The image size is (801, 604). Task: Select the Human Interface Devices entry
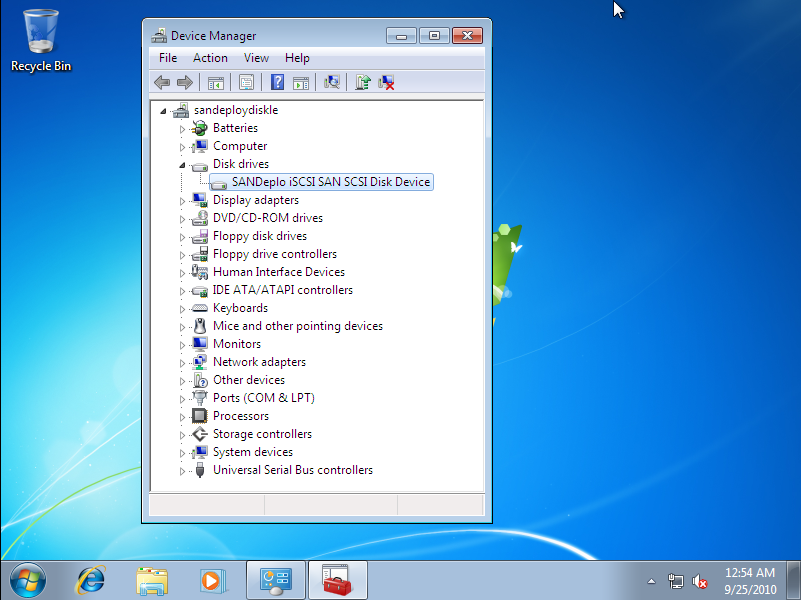[279, 272]
